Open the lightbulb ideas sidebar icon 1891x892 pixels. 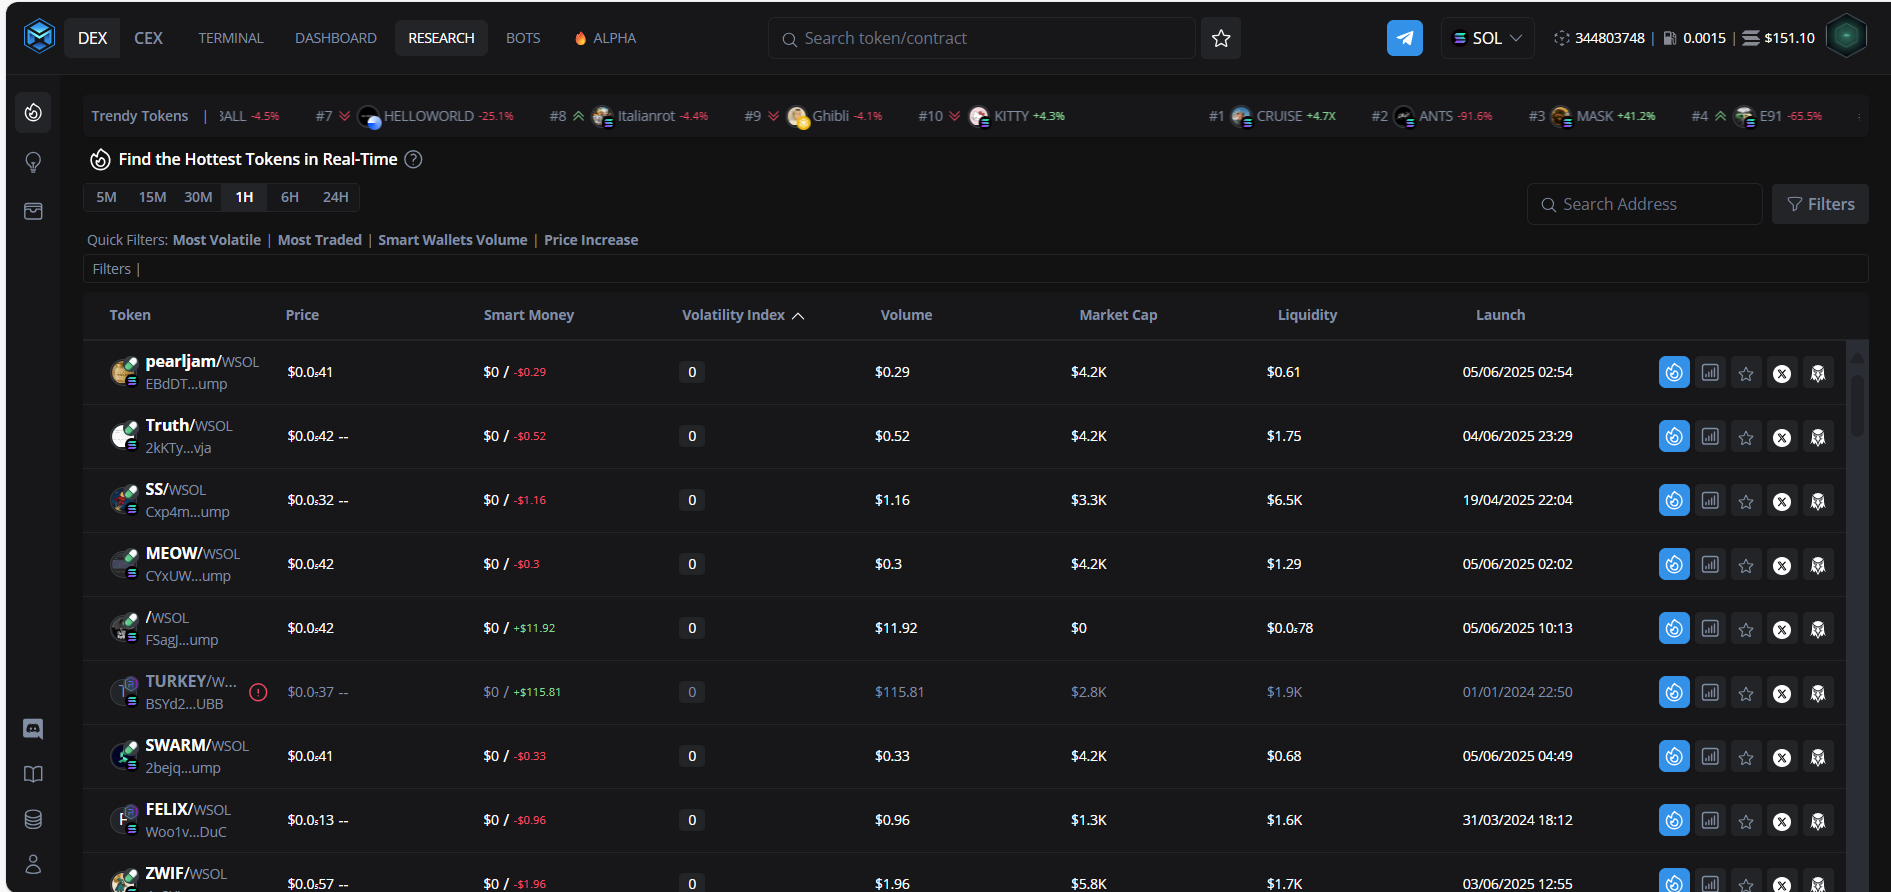click(x=33, y=162)
